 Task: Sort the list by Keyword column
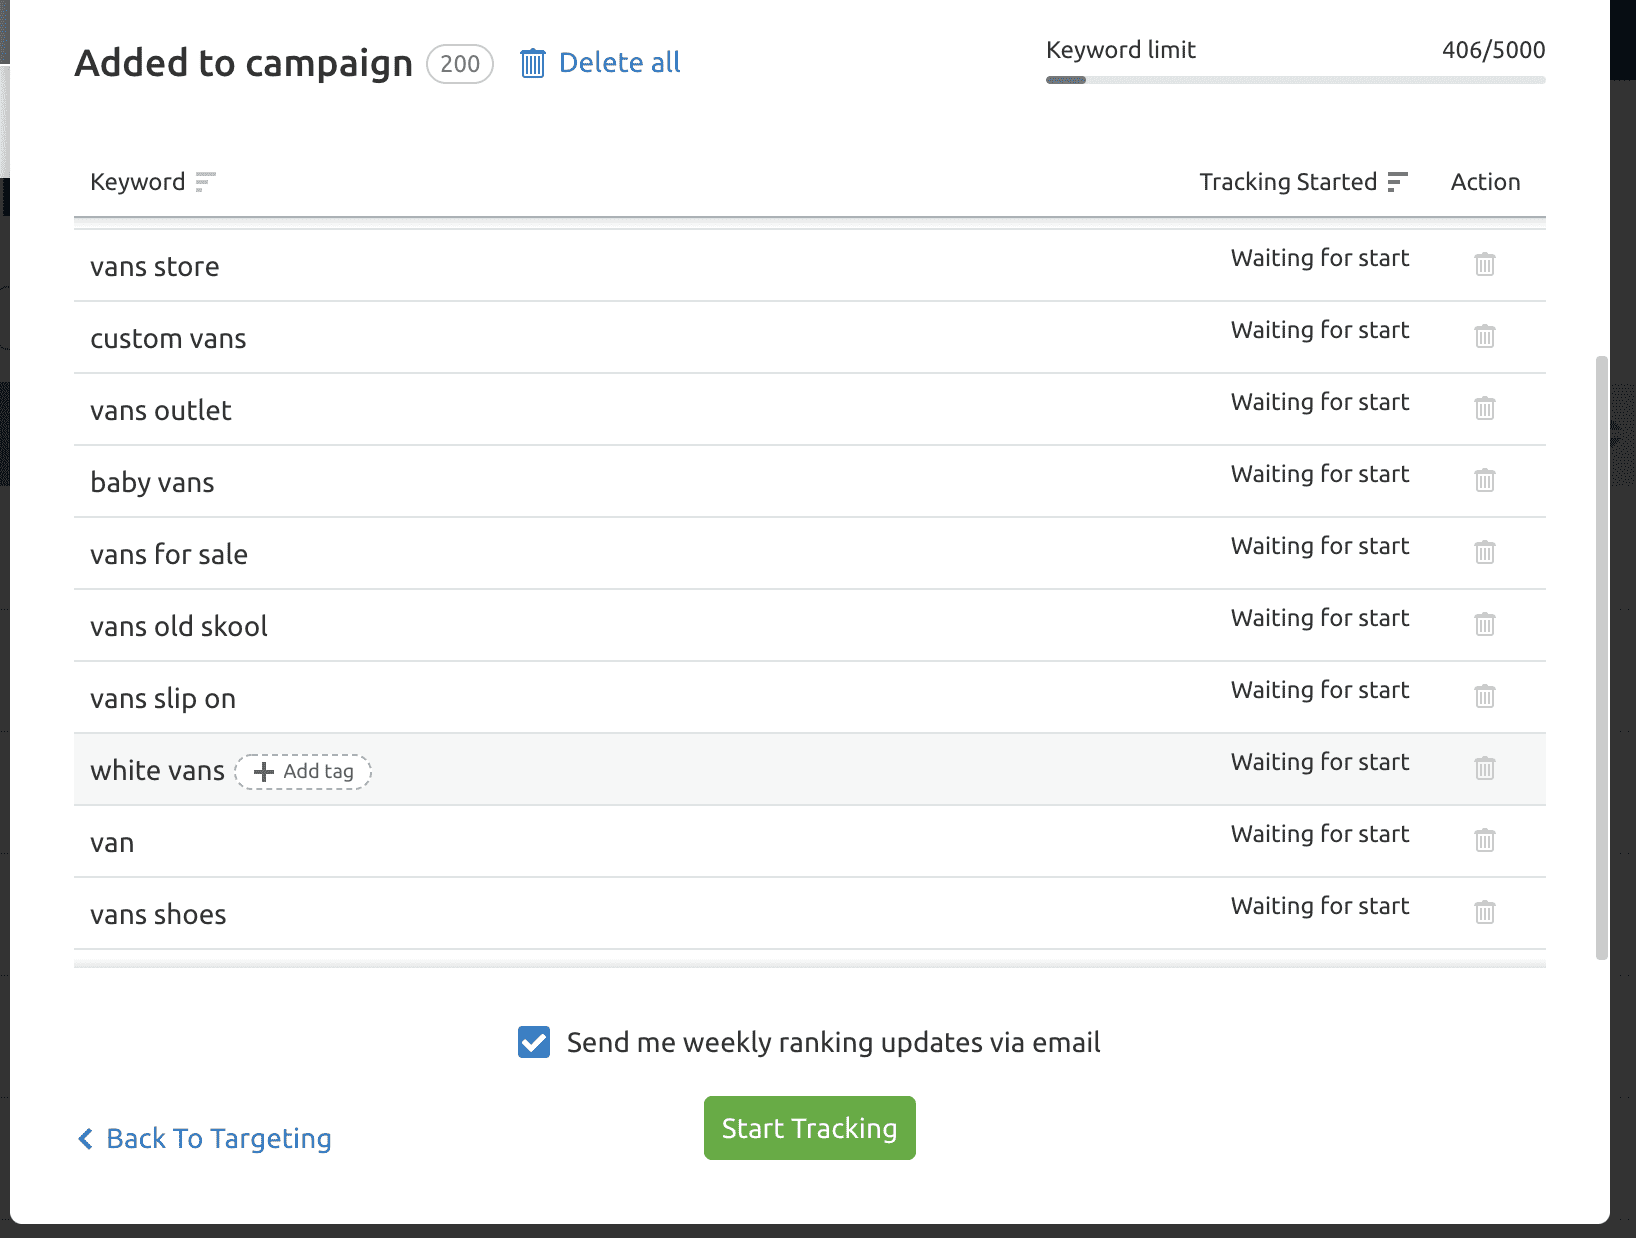(x=205, y=182)
